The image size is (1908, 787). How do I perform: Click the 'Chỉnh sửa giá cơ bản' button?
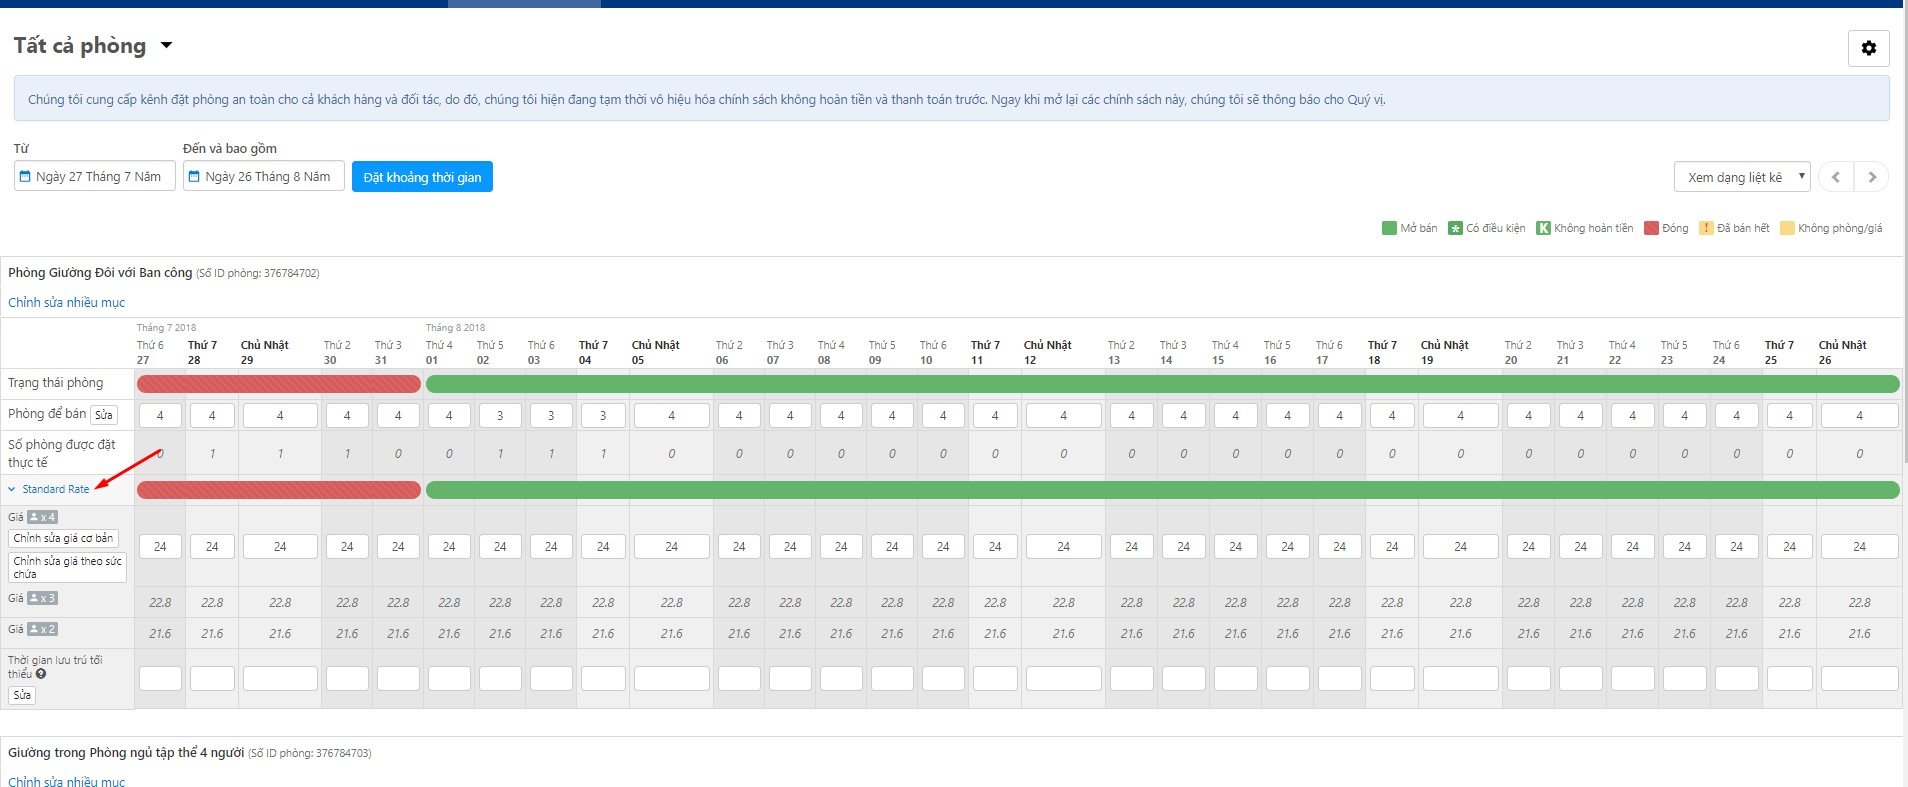pyautogui.click(x=63, y=538)
